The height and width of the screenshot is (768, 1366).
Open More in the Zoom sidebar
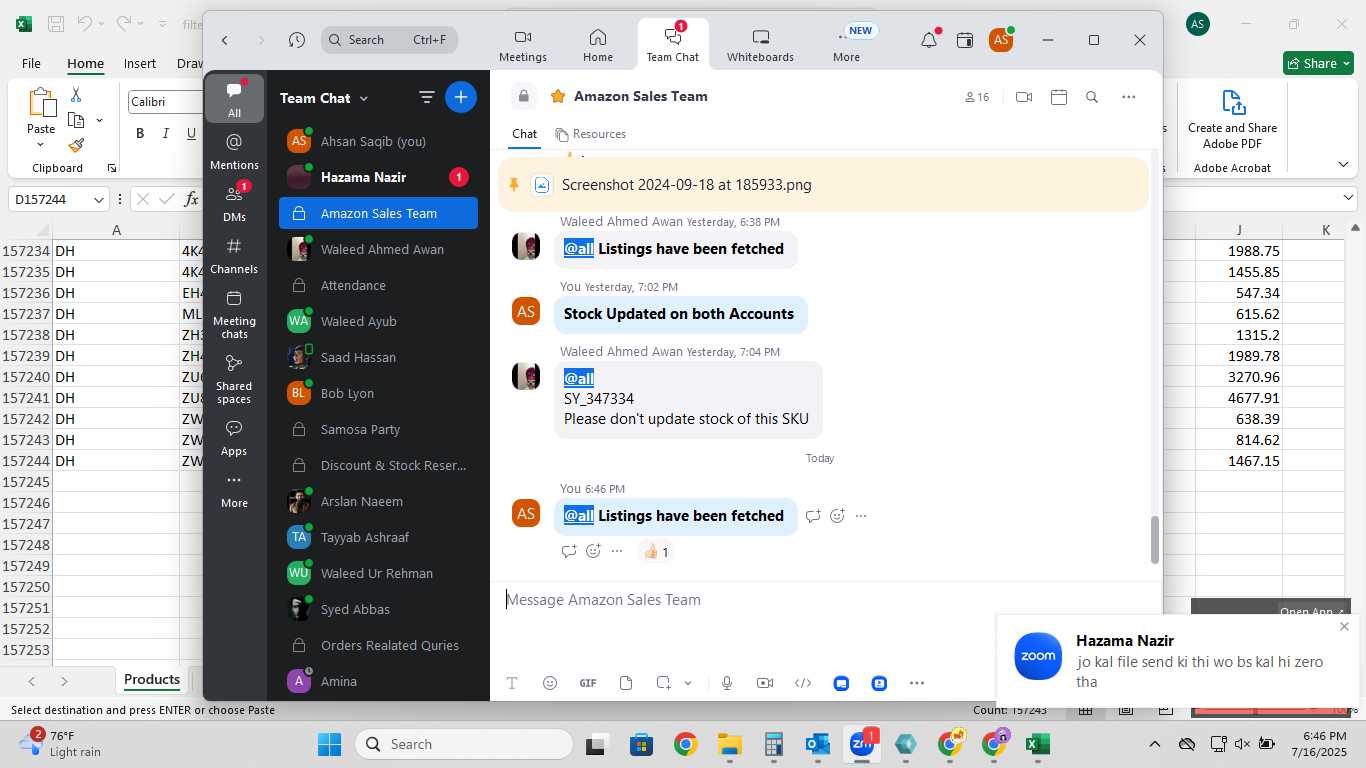[234, 490]
